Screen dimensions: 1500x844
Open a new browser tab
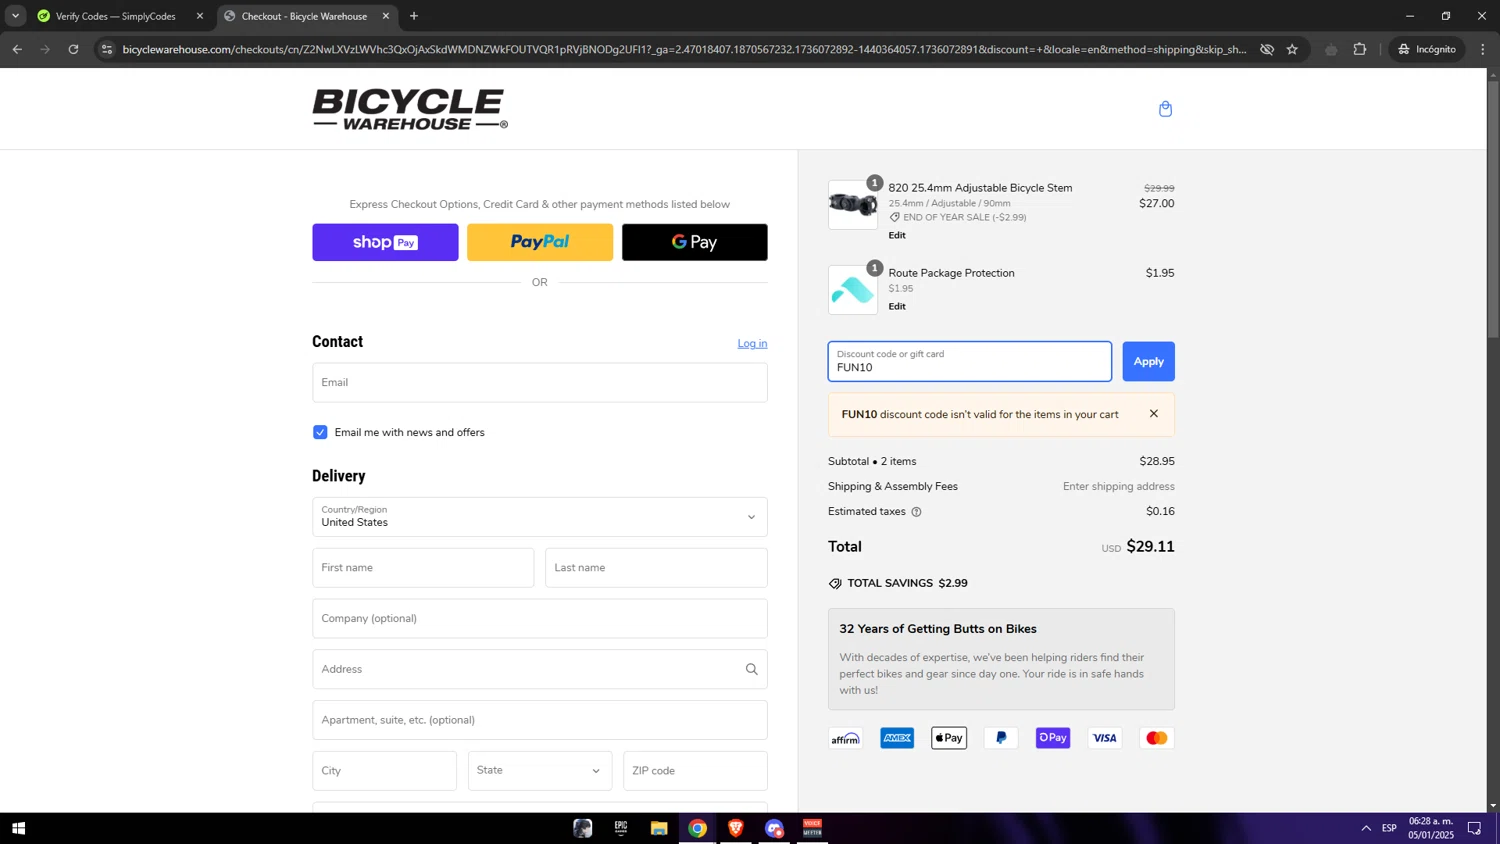(x=414, y=16)
